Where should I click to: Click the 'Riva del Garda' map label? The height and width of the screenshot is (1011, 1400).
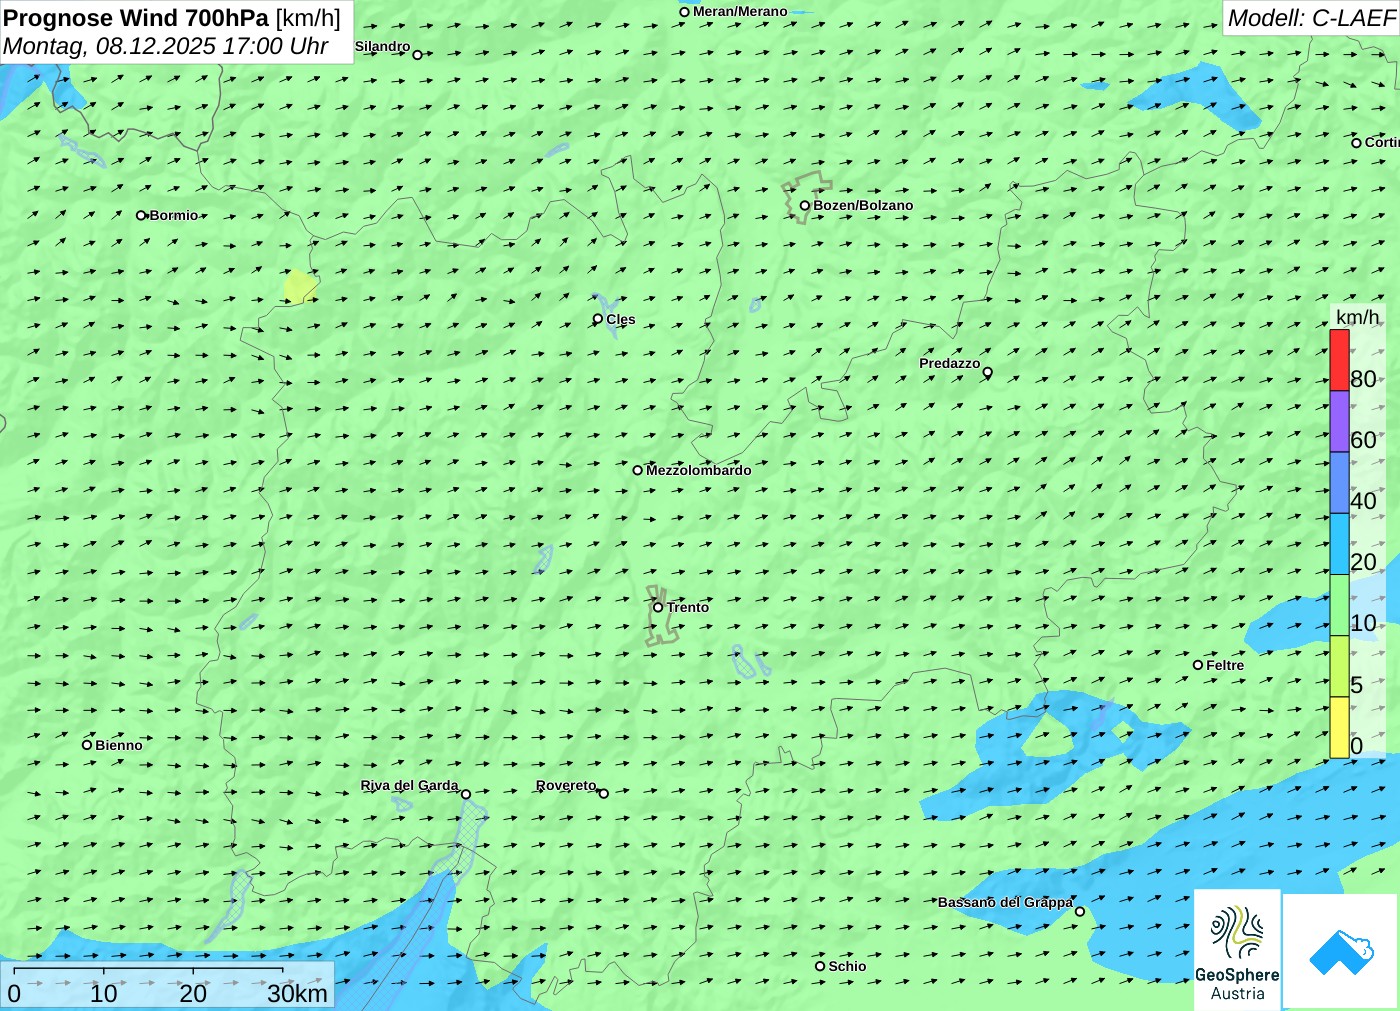(x=409, y=785)
